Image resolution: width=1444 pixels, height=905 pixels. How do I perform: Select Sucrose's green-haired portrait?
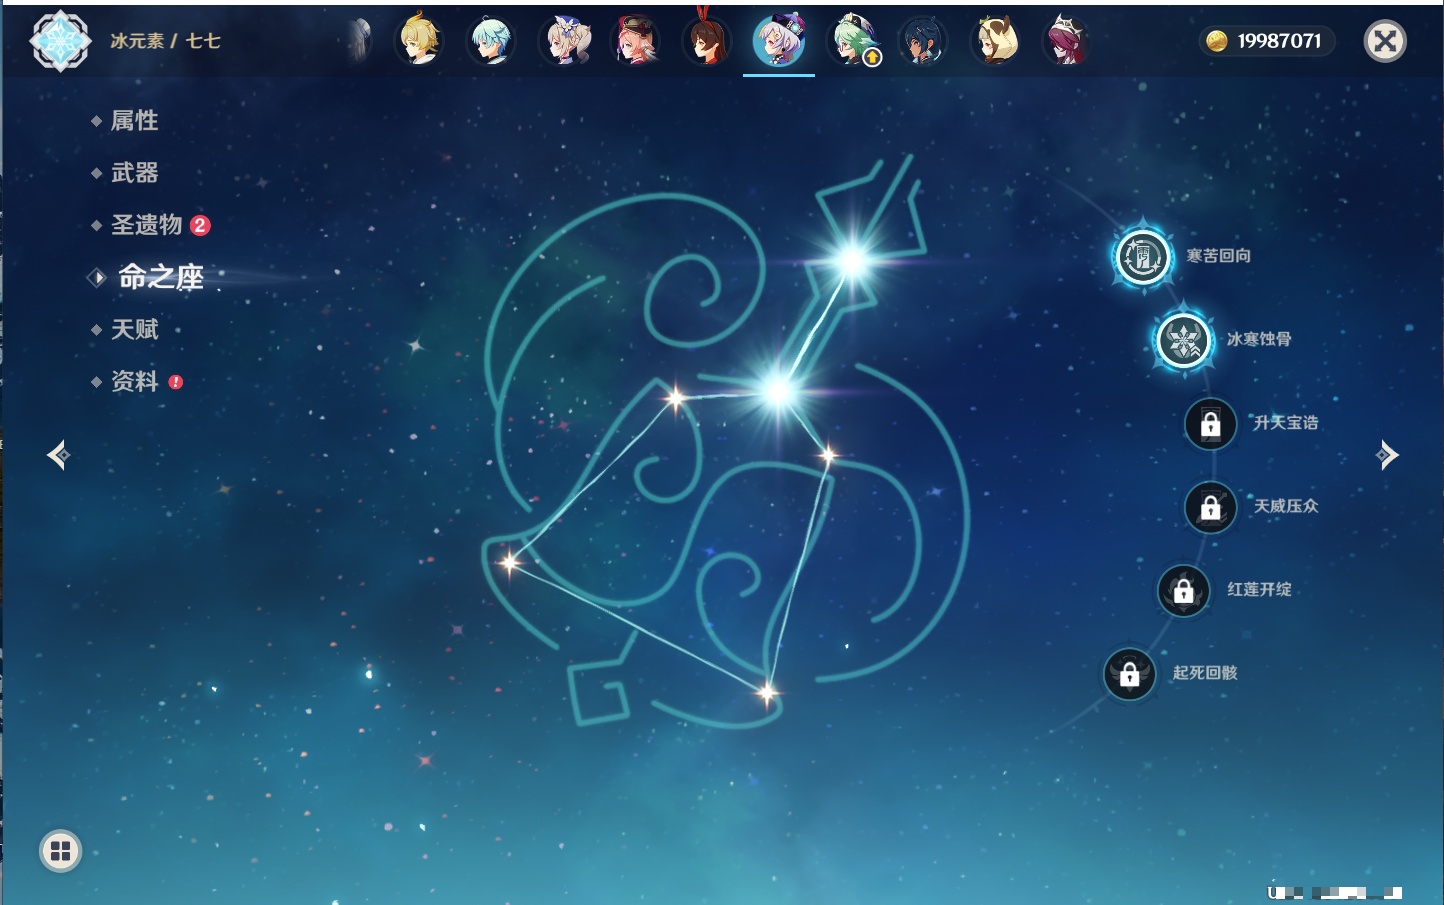point(853,41)
